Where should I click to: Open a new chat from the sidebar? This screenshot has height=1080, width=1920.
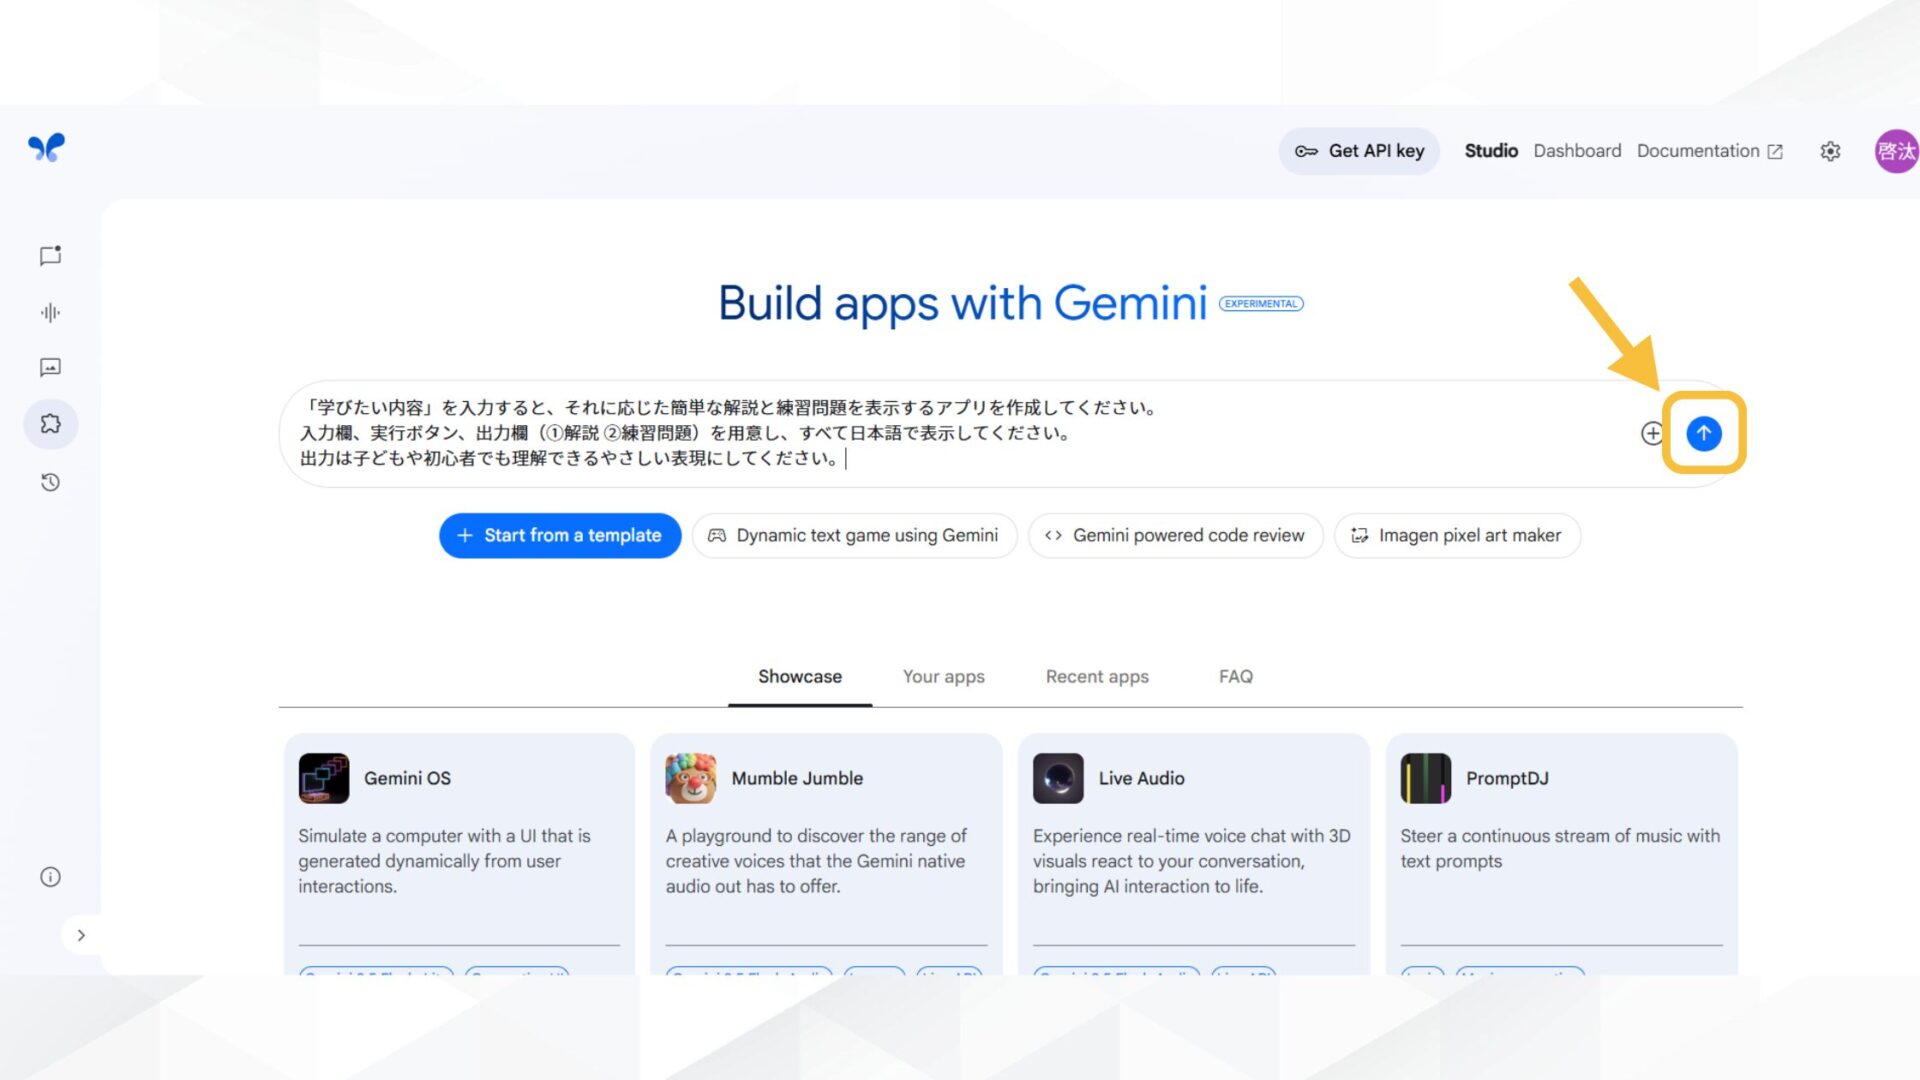click(50, 255)
